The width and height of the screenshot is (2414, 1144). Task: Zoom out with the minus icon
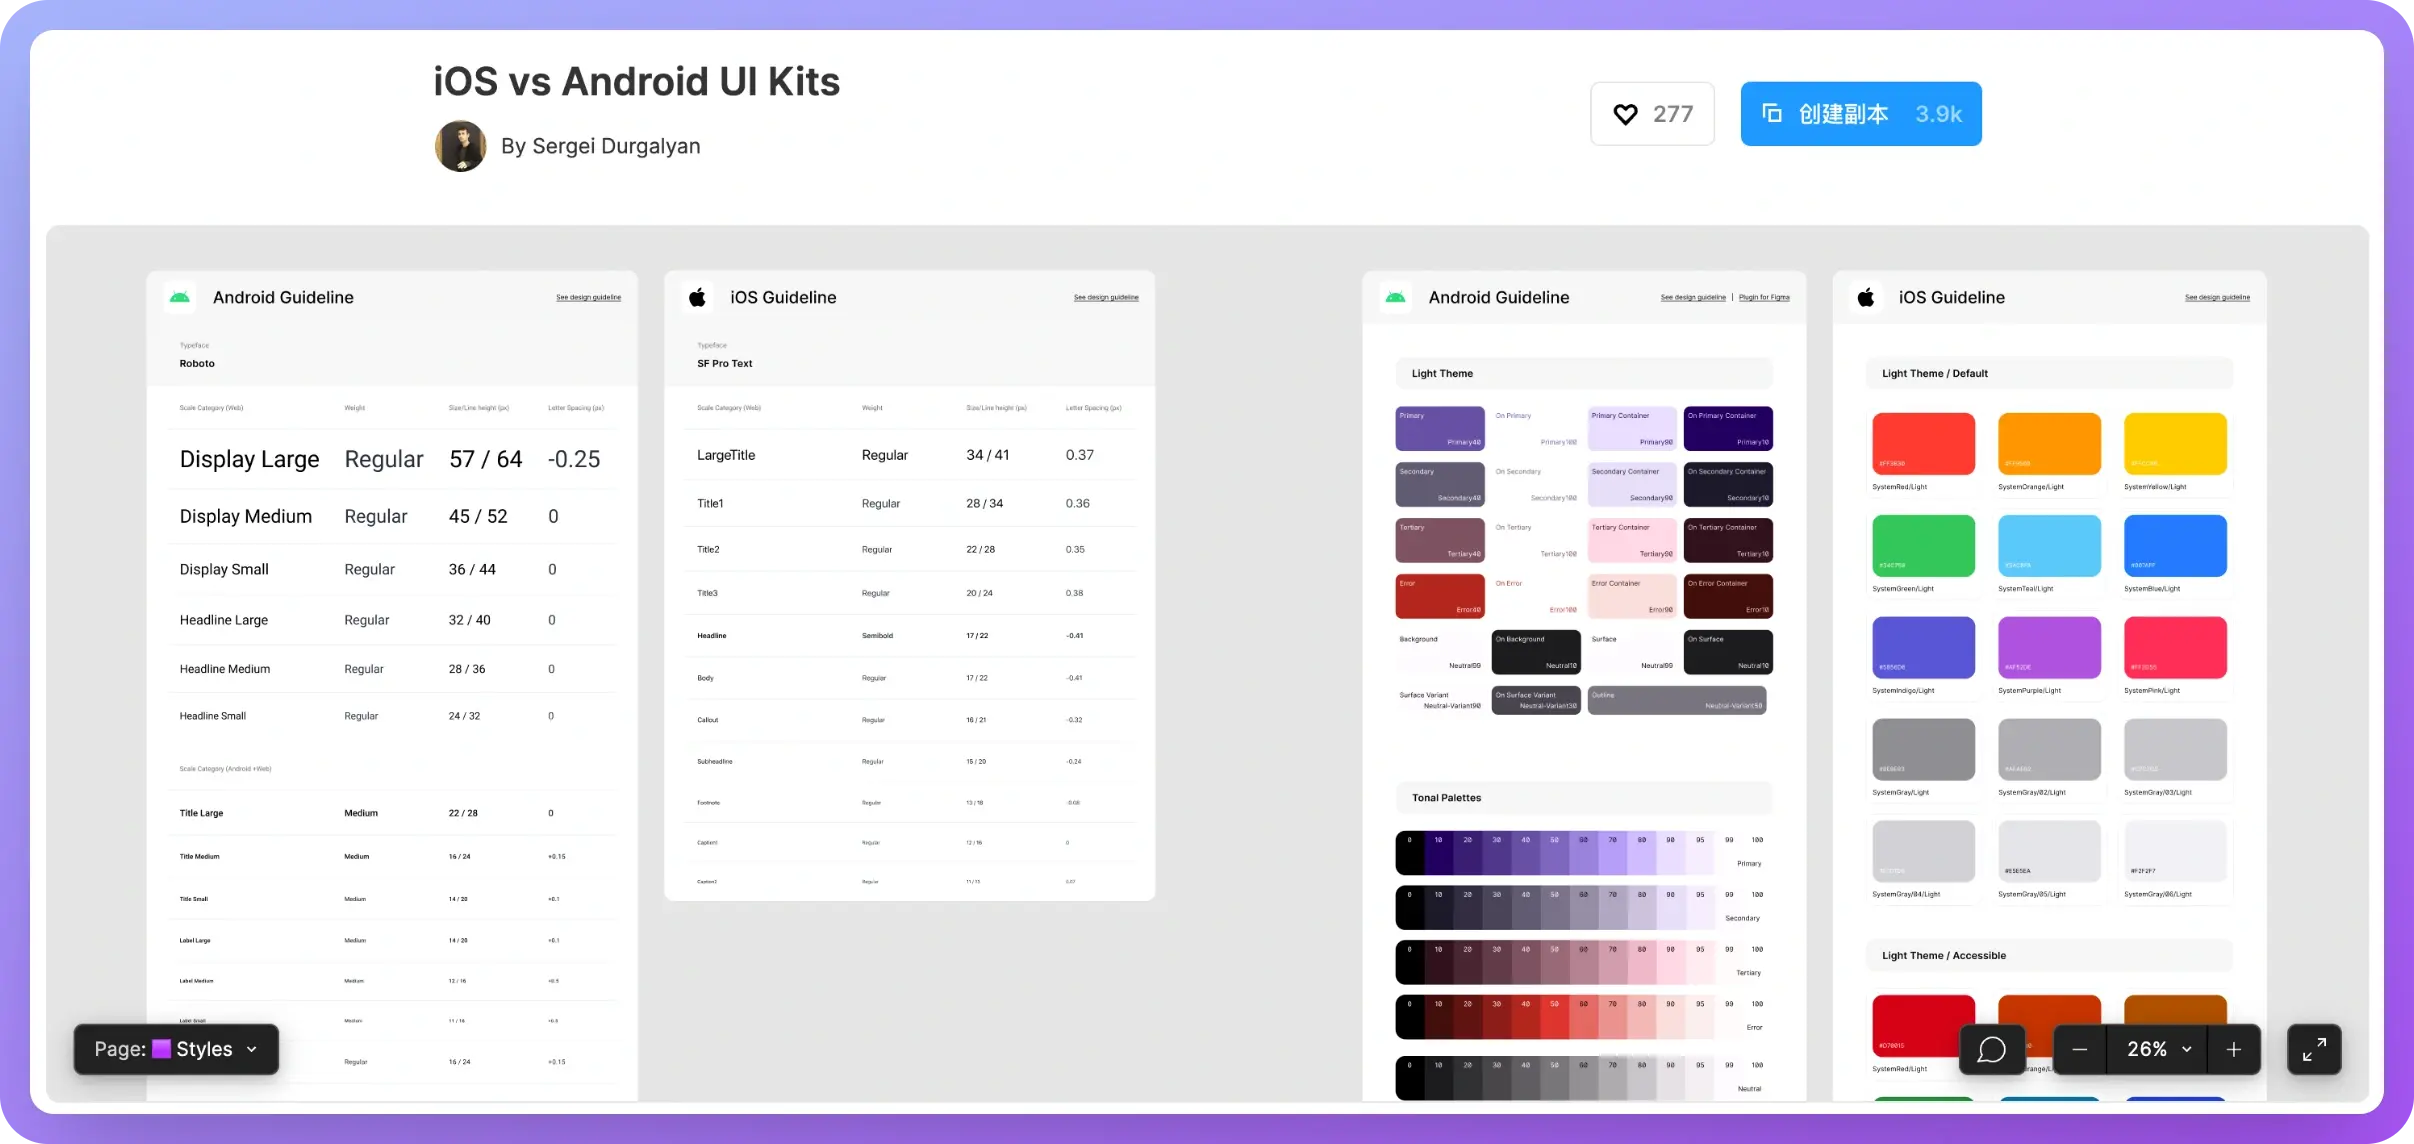click(2080, 1049)
